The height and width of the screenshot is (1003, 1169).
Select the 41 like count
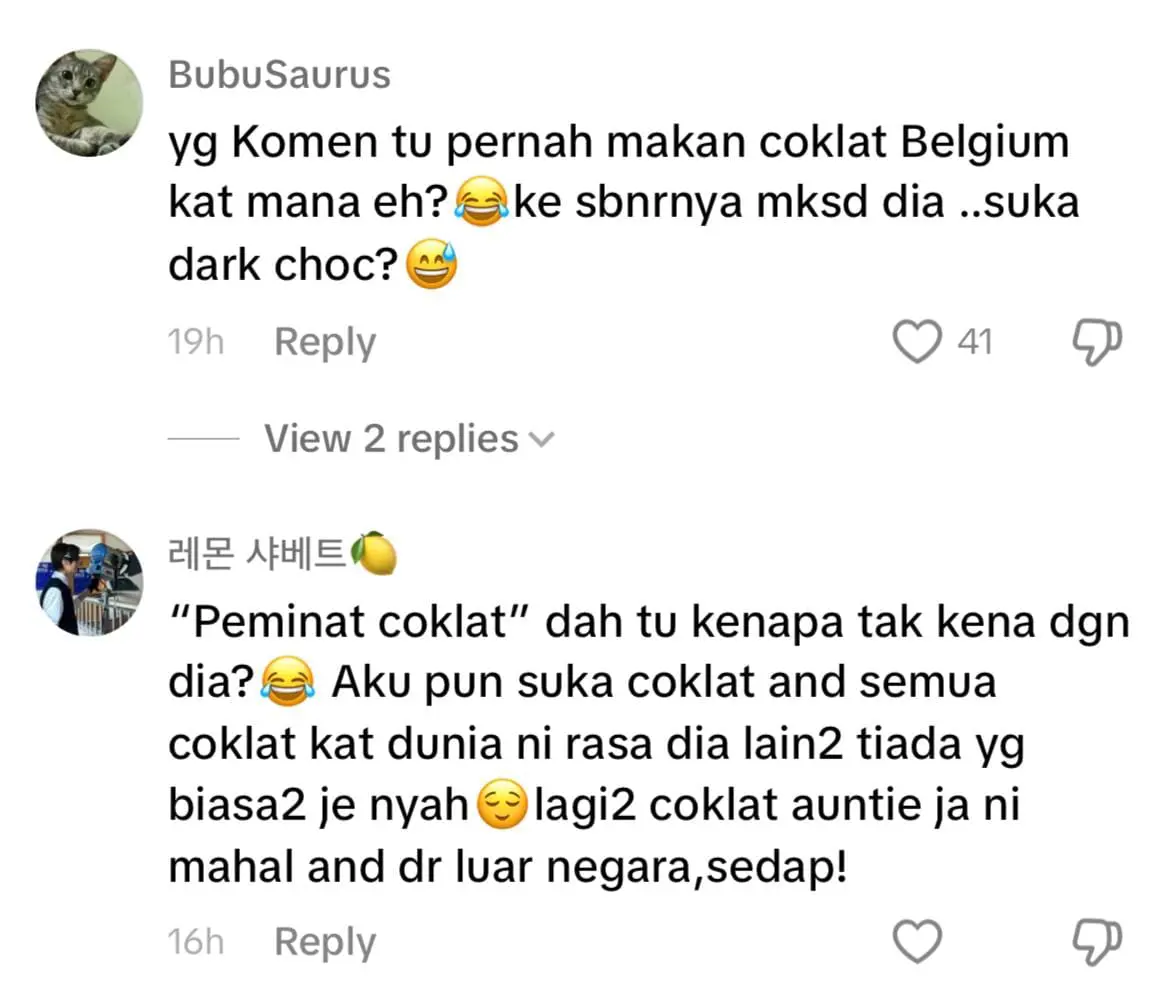(974, 342)
